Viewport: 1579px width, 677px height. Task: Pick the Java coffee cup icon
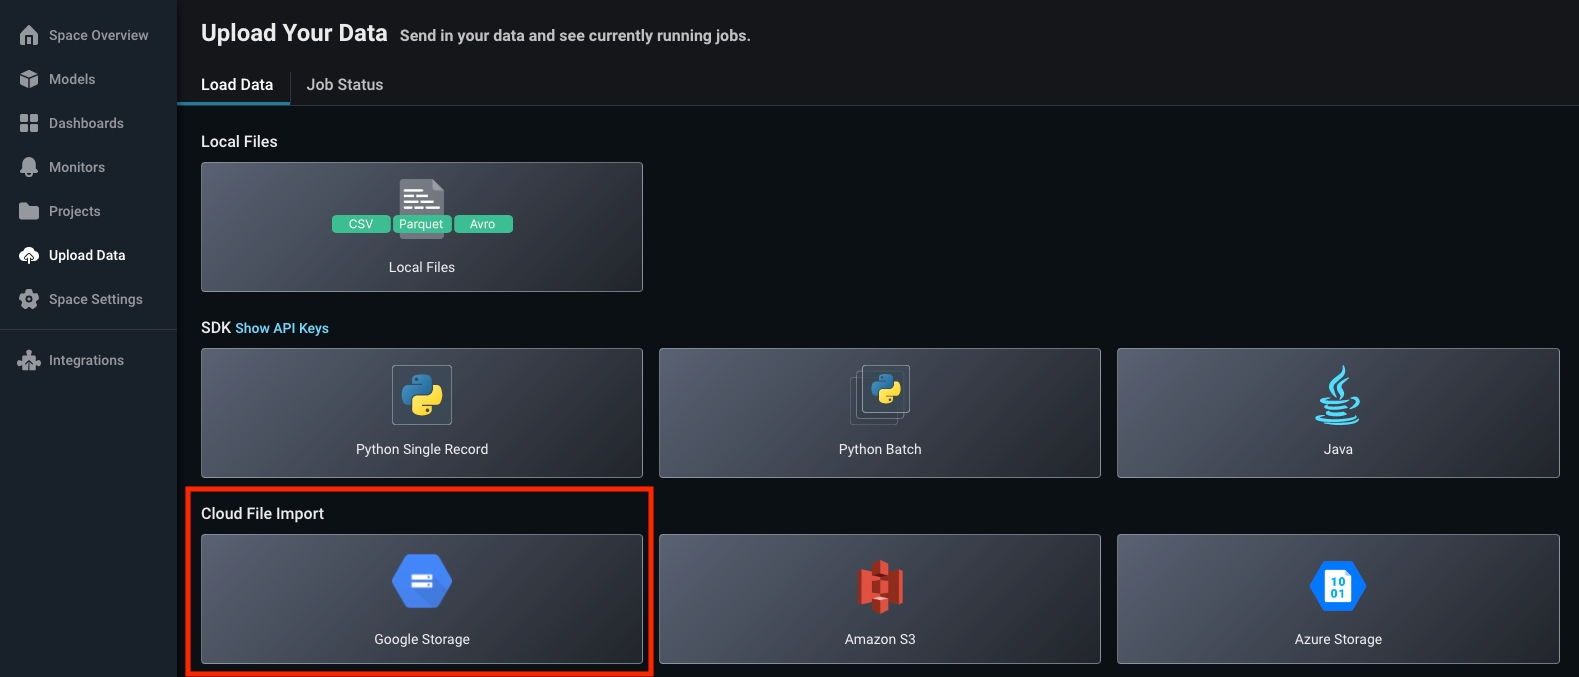coord(1338,395)
